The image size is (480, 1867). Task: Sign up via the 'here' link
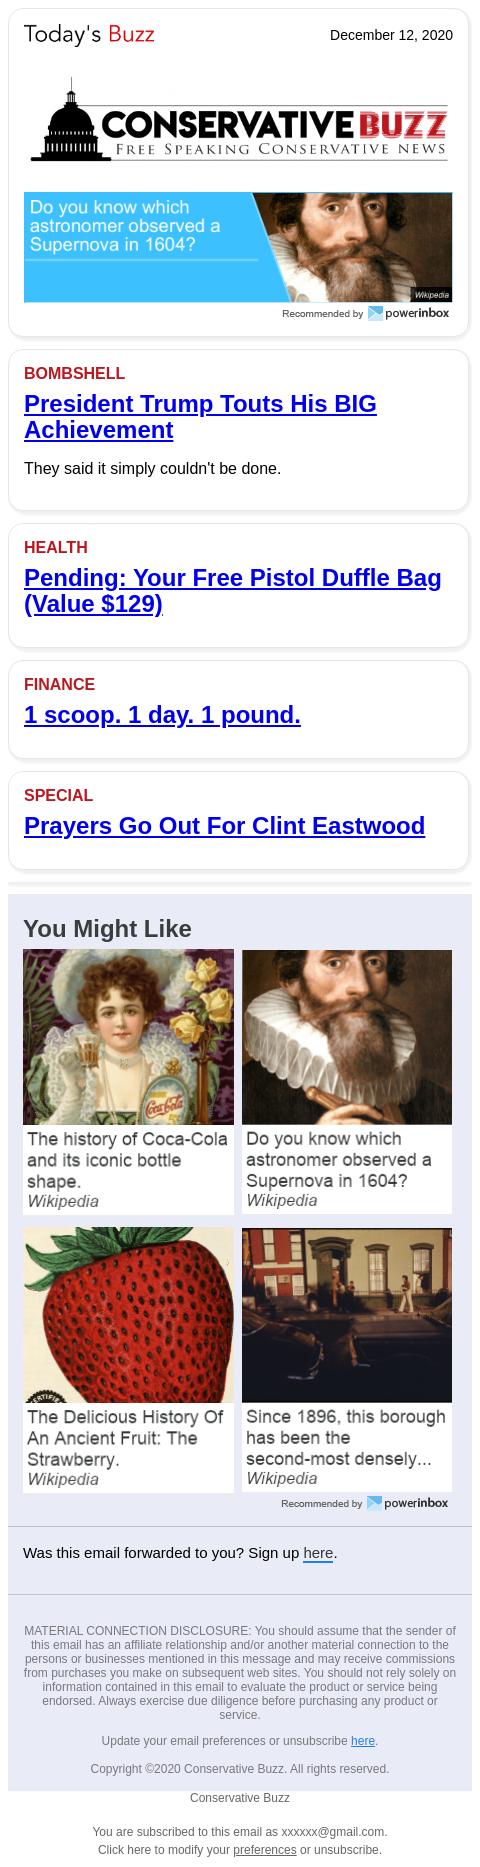(x=318, y=1553)
